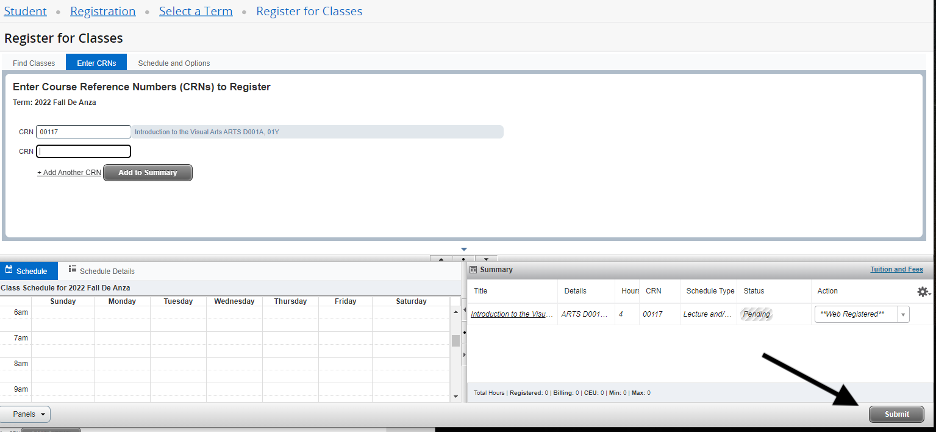Click the gear settings icon in Summary
Viewport: 936px width, 432px height.
coord(922,291)
